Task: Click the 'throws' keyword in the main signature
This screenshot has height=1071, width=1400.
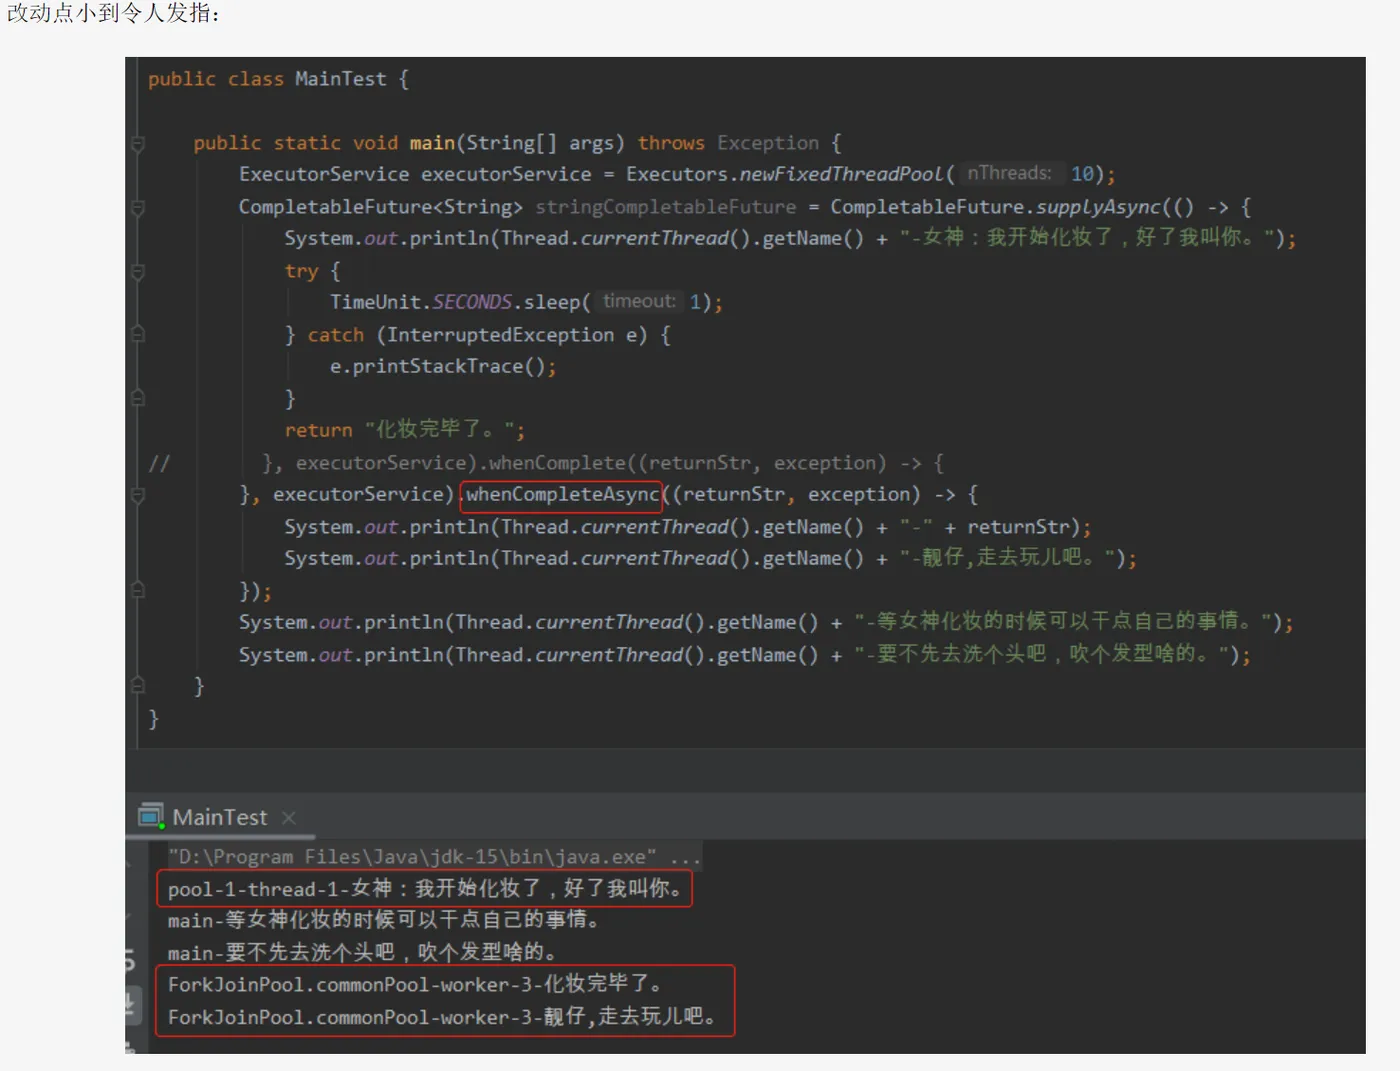Action: click(671, 143)
